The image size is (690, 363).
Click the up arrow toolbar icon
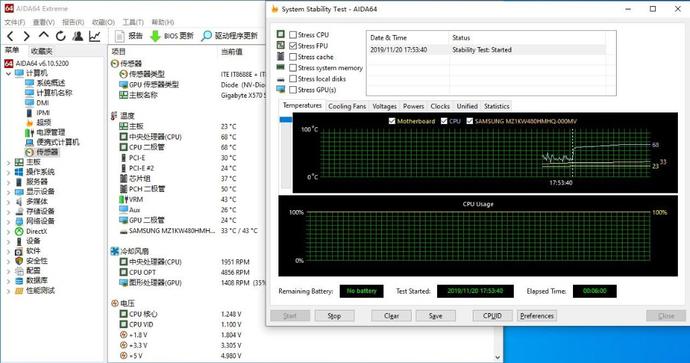(x=43, y=35)
